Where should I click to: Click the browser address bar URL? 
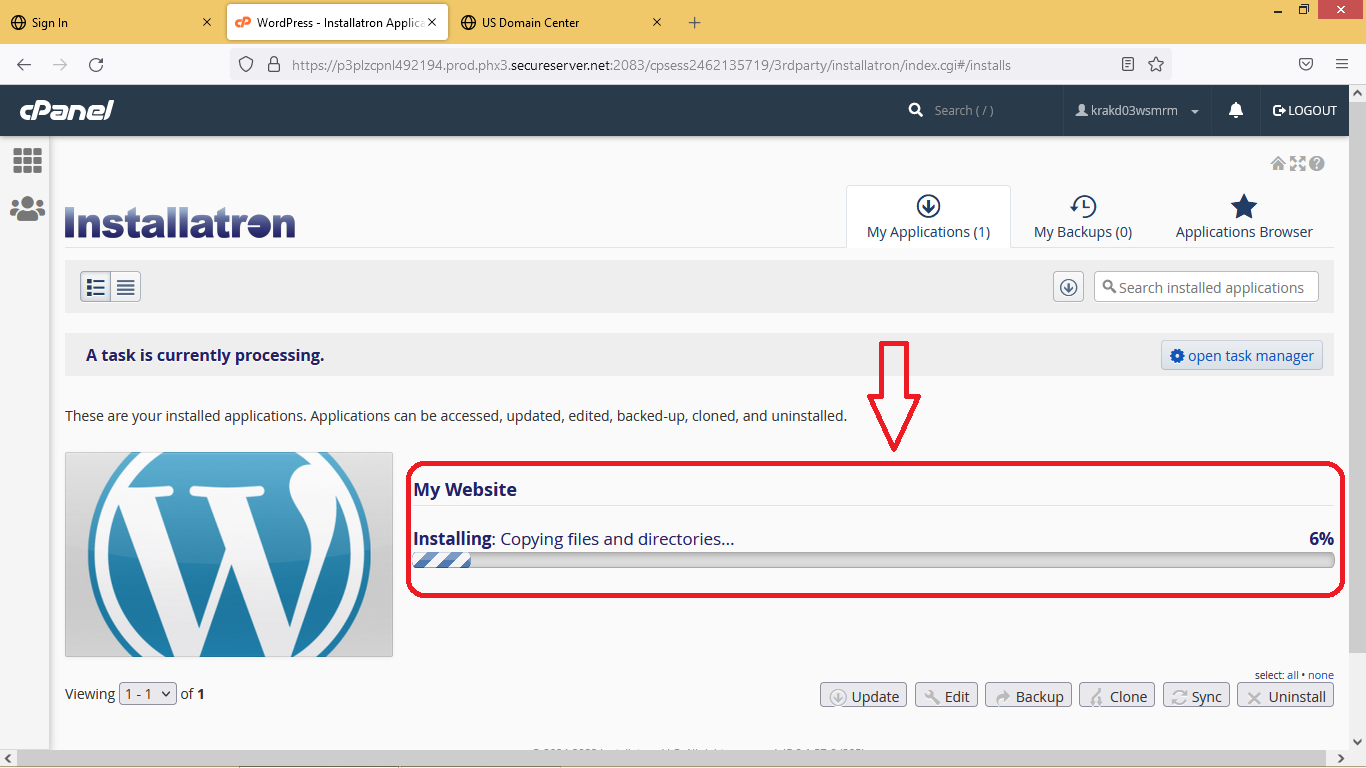[x=651, y=65]
